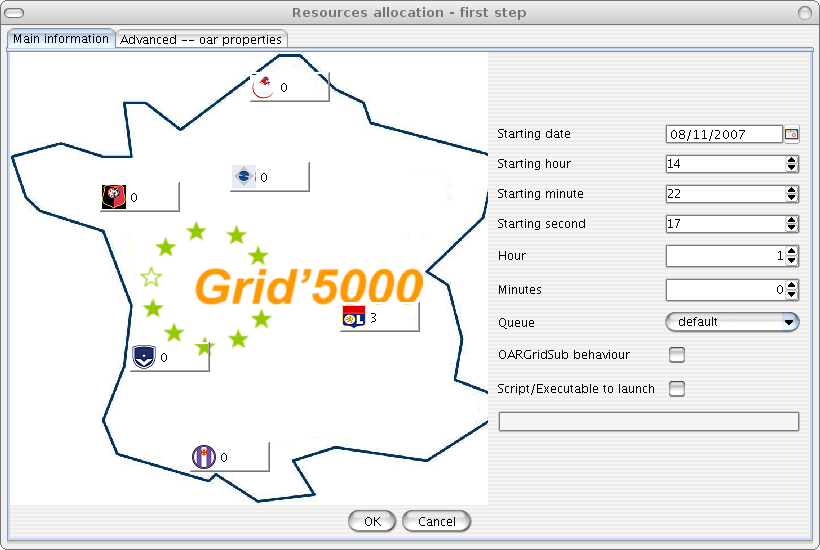The width and height of the screenshot is (820, 550).
Task: Increment the Minutes duration spinner
Action: [792, 285]
